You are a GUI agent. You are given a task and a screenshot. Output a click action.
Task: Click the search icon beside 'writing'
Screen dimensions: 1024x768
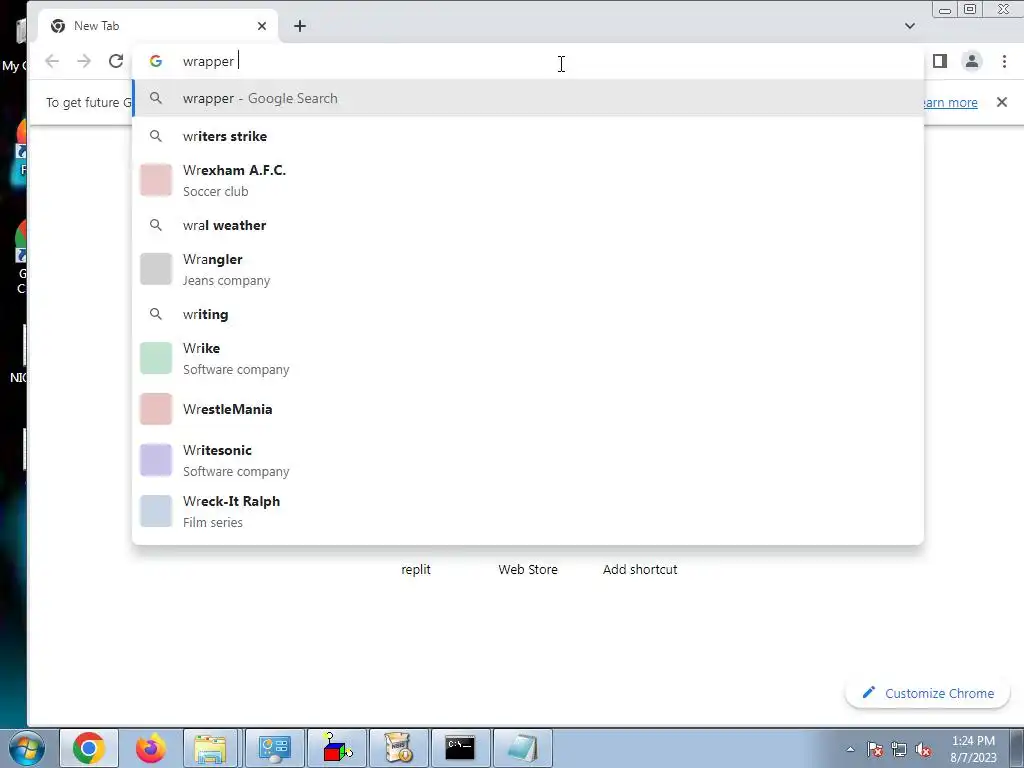[x=155, y=314]
